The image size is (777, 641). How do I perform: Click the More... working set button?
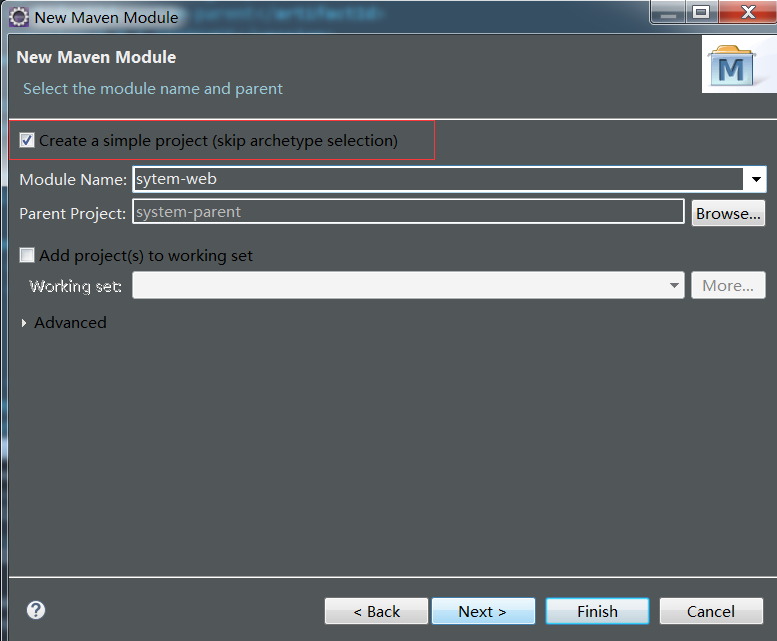click(x=728, y=285)
